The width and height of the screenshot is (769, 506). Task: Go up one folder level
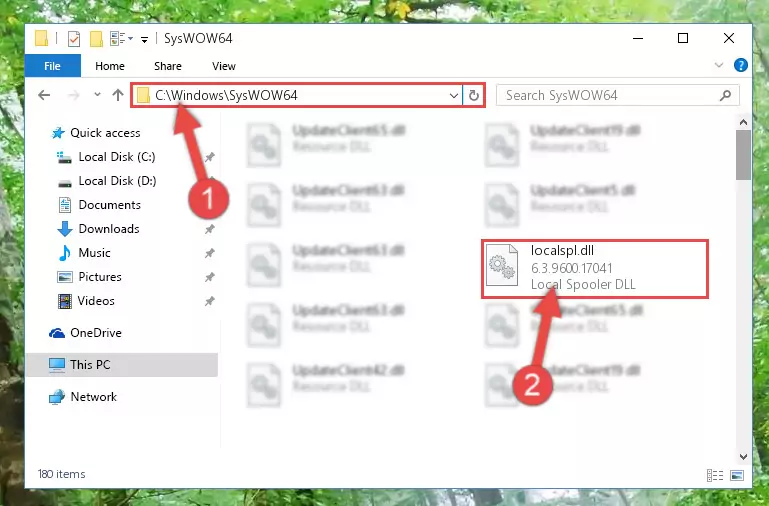tap(118, 95)
